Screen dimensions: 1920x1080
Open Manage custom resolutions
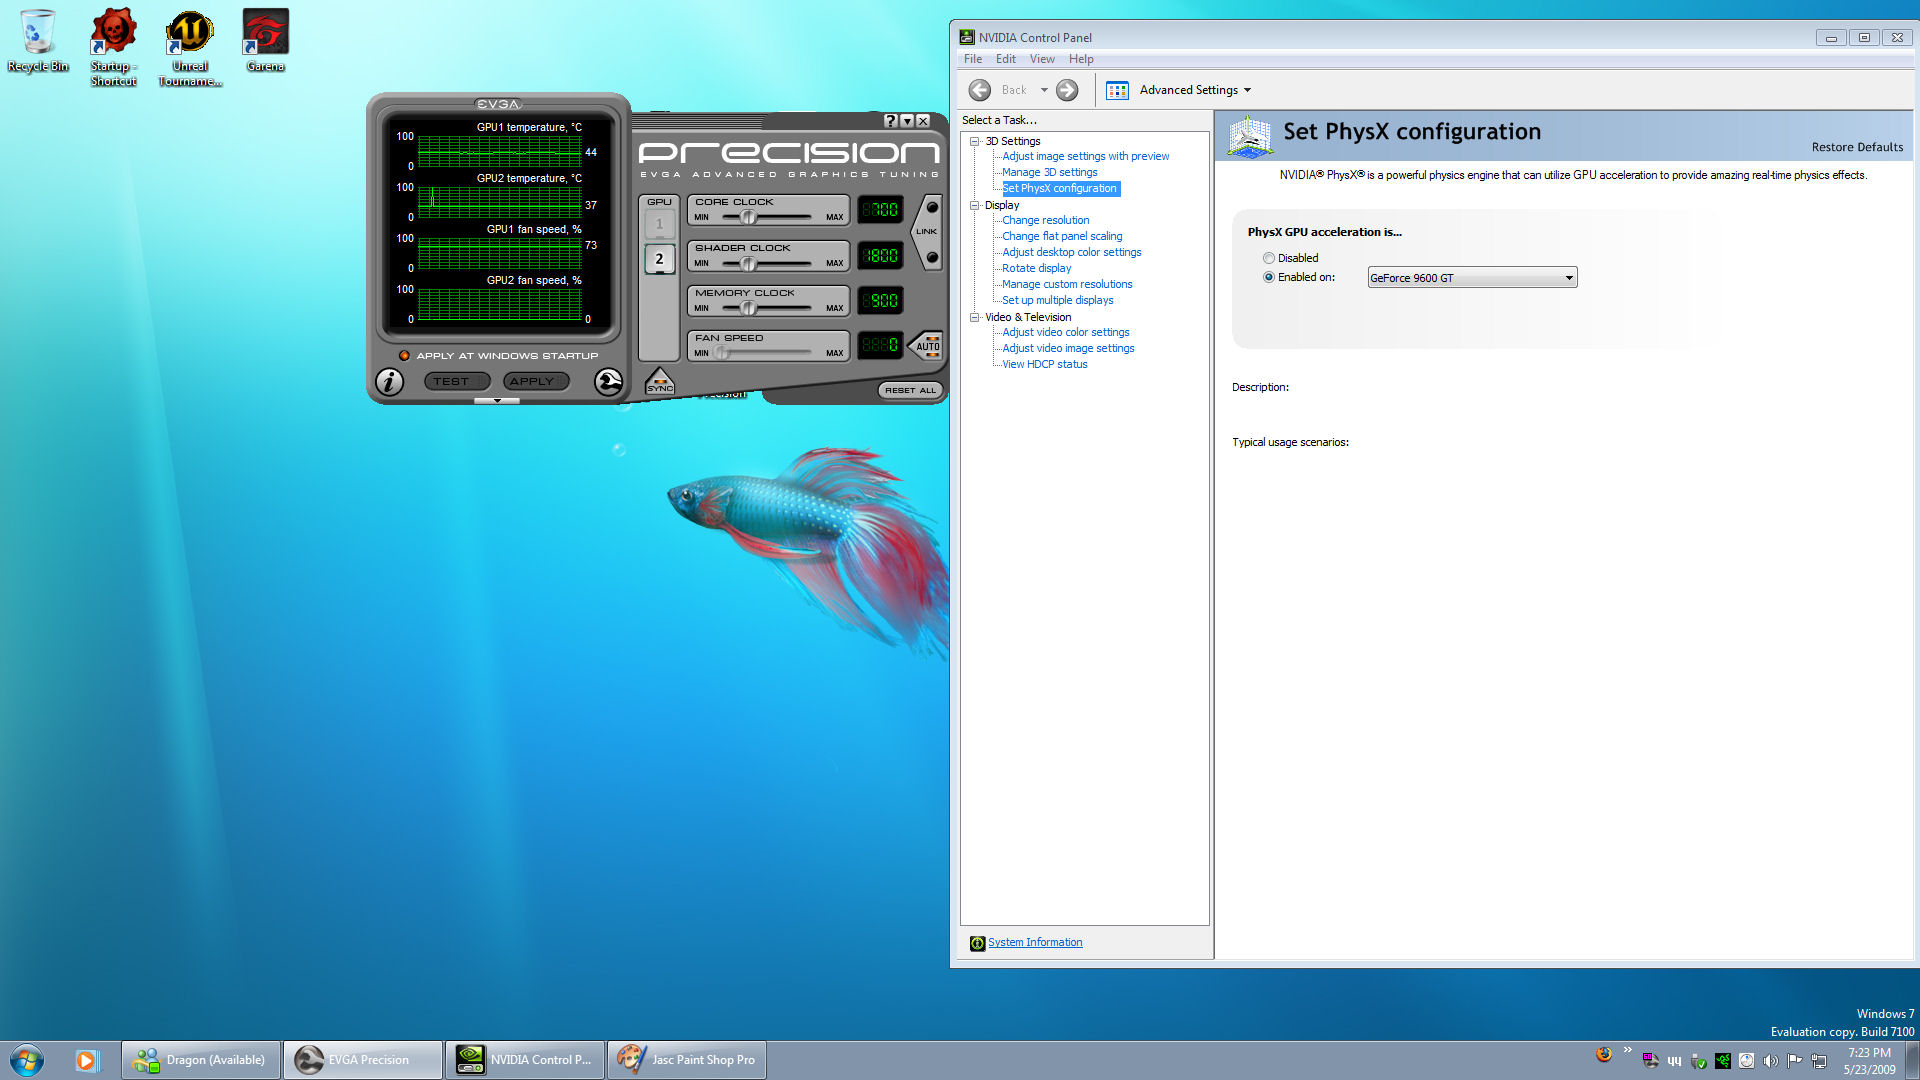pyautogui.click(x=1067, y=284)
